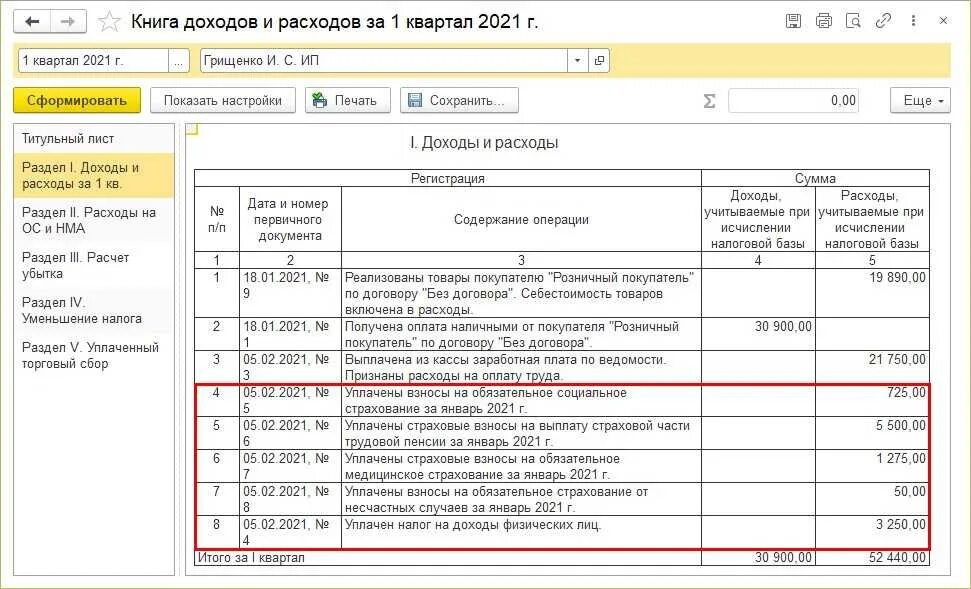The image size is (971, 589).
Task: Click the sum field showing 0,00
Action: pos(794,100)
